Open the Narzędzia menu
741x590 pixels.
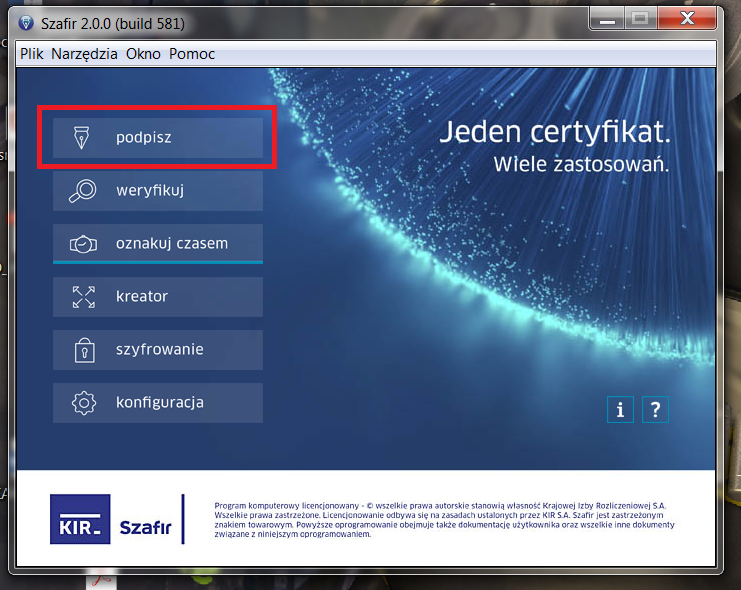pyautogui.click(x=84, y=54)
